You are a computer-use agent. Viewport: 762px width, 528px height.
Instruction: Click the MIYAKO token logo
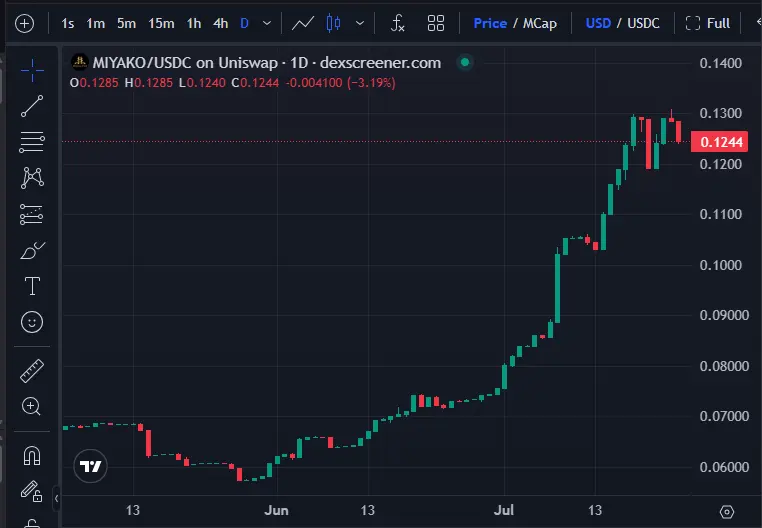click(80, 62)
